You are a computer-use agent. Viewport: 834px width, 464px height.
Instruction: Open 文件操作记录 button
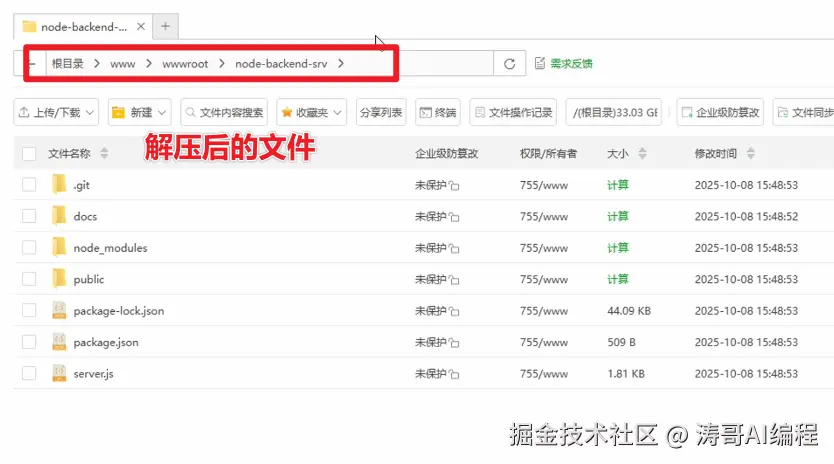[513, 112]
